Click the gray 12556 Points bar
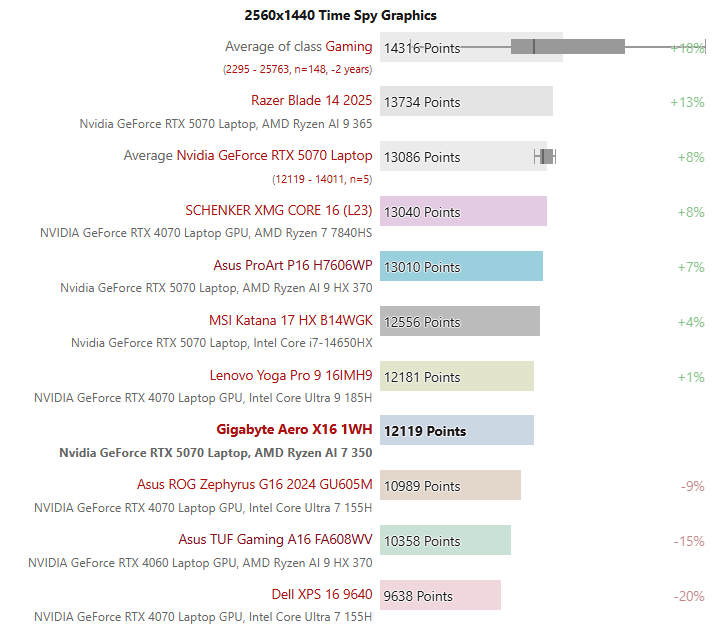The height and width of the screenshot is (624, 715). click(x=460, y=321)
